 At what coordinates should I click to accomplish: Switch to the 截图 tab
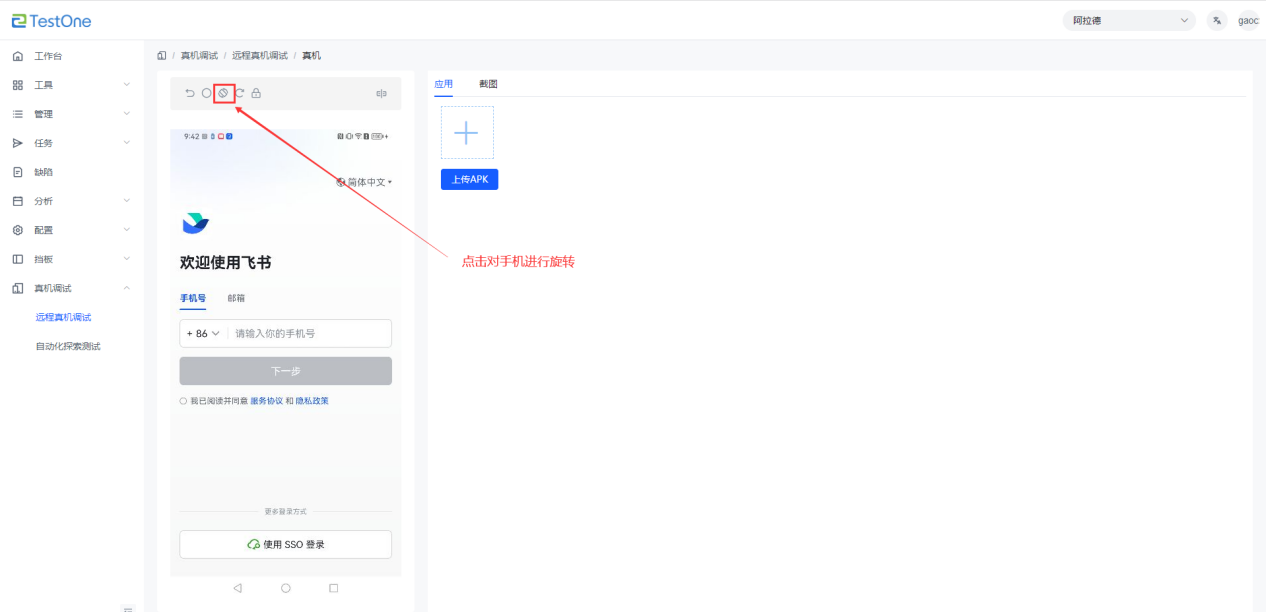pos(488,84)
